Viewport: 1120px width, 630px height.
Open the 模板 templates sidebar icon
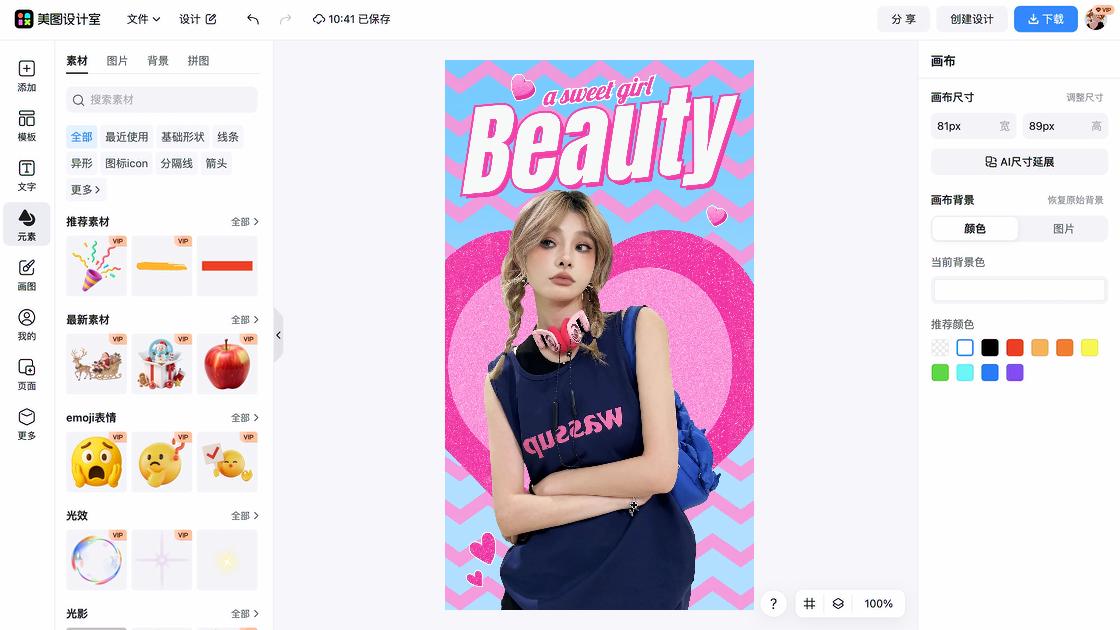click(27, 125)
